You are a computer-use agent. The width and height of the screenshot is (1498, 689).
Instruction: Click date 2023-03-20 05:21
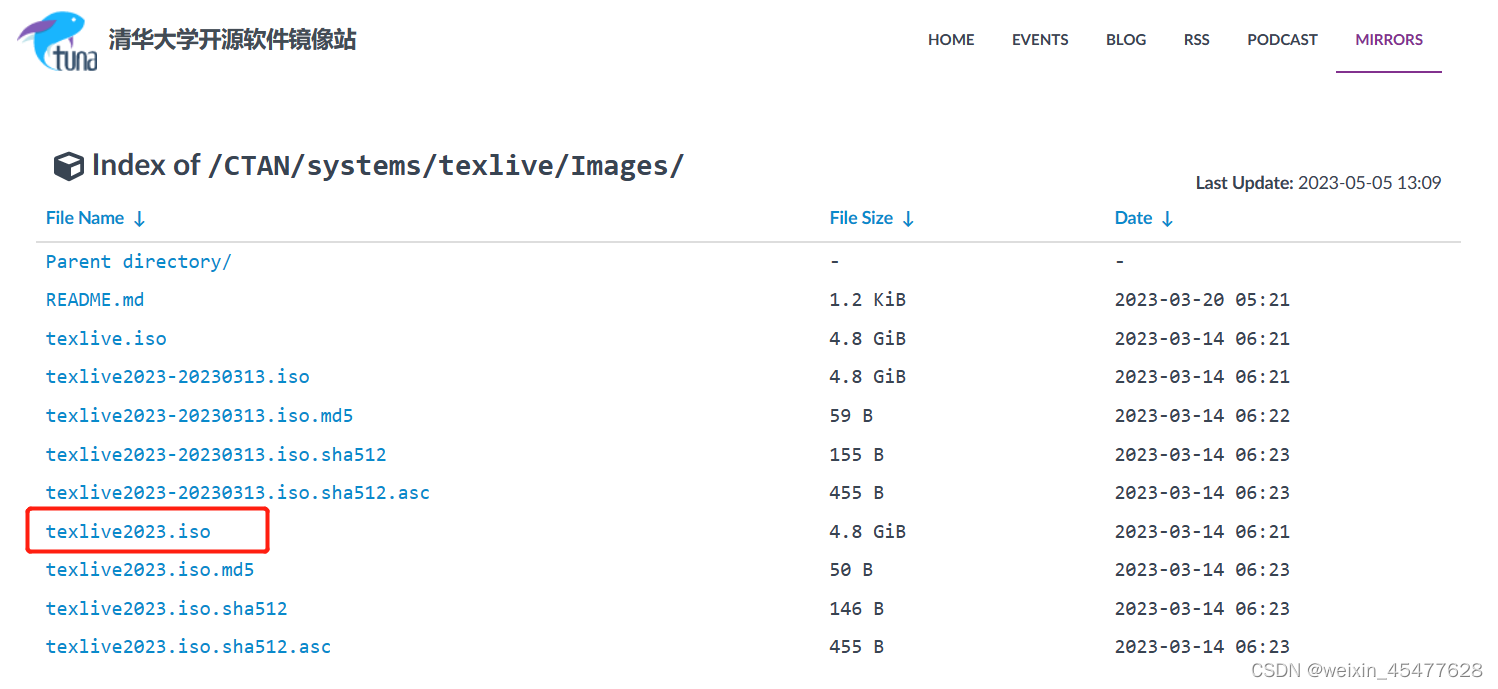coord(1202,300)
